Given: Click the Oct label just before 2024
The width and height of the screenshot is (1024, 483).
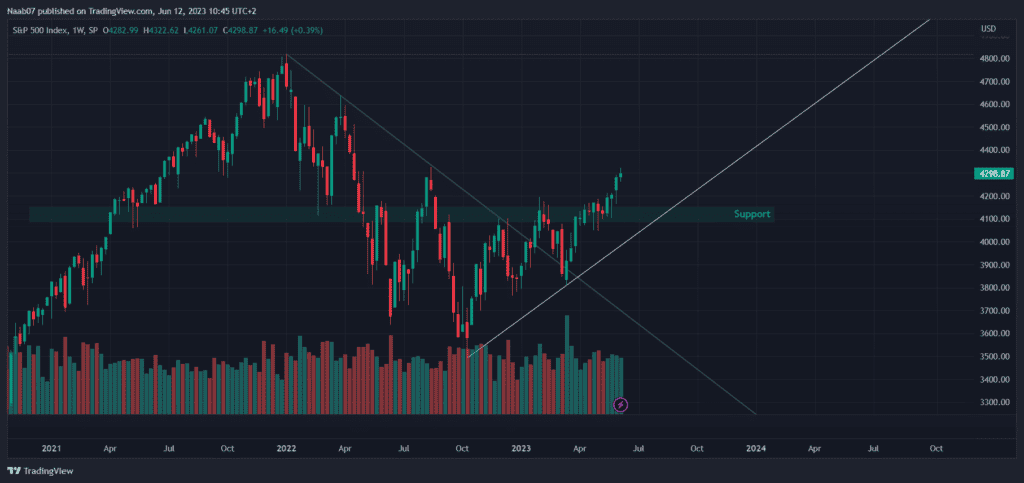Looking at the screenshot, I should coord(697,449).
